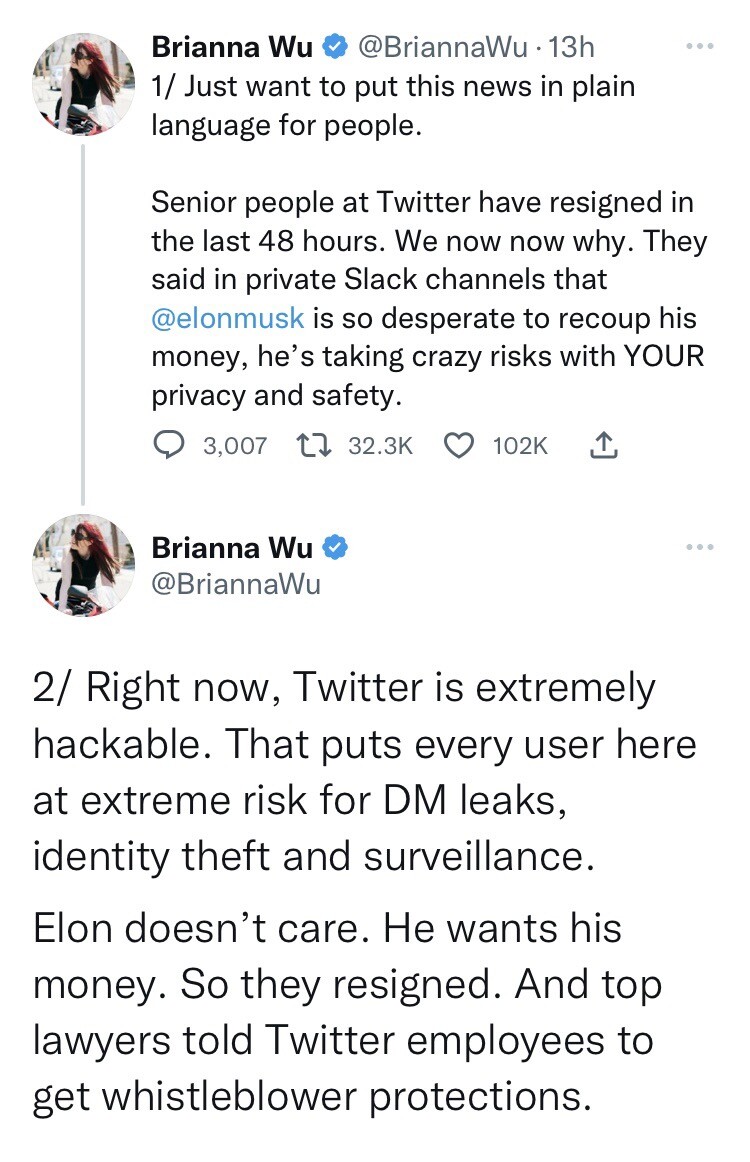
Task: Click the 13h timestamp link
Action: click(x=573, y=47)
